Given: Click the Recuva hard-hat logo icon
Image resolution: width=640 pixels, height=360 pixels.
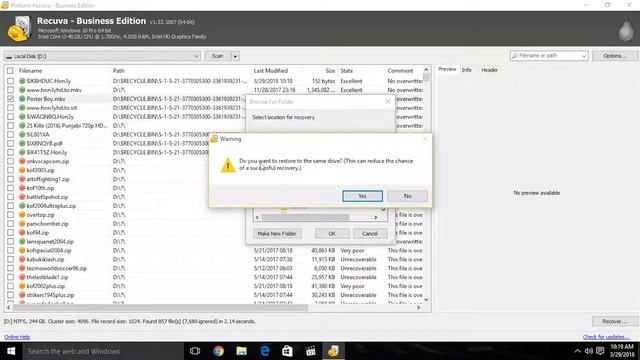Looking at the screenshot, I should (x=19, y=29).
